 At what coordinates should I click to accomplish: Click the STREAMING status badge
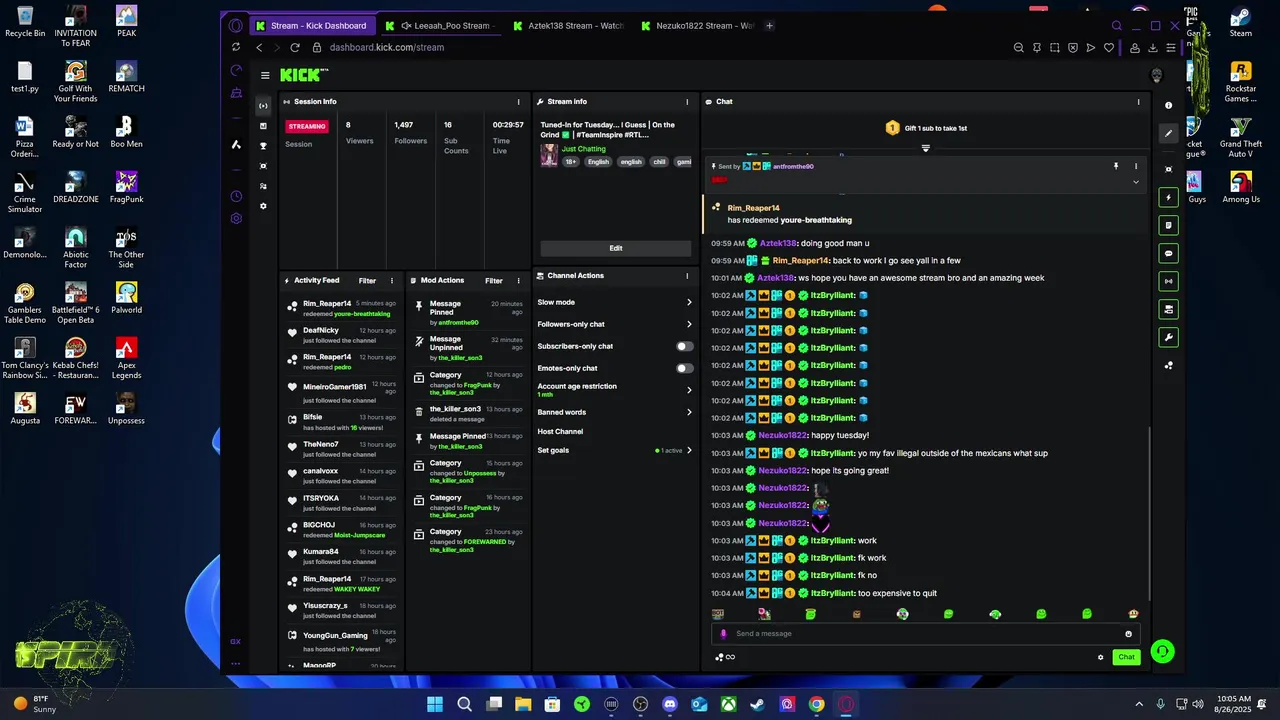point(307,127)
